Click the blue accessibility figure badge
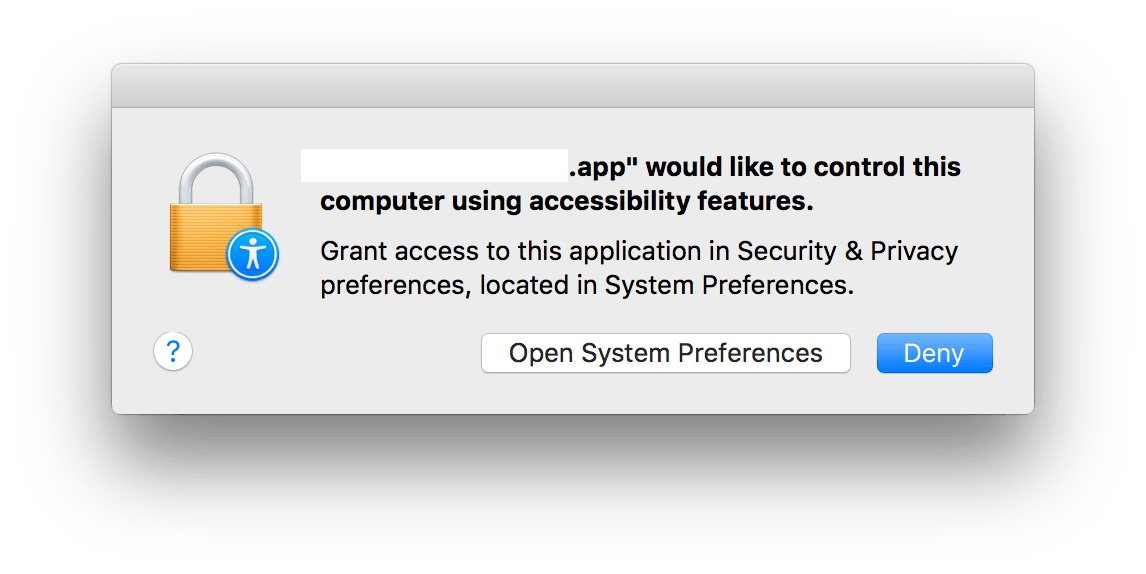Screen dimensions: 1146x574 (x=251, y=255)
